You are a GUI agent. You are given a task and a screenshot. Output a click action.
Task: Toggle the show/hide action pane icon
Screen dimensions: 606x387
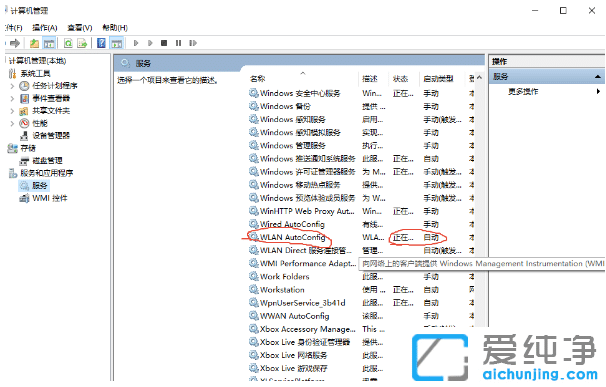pyautogui.click(x=117, y=43)
